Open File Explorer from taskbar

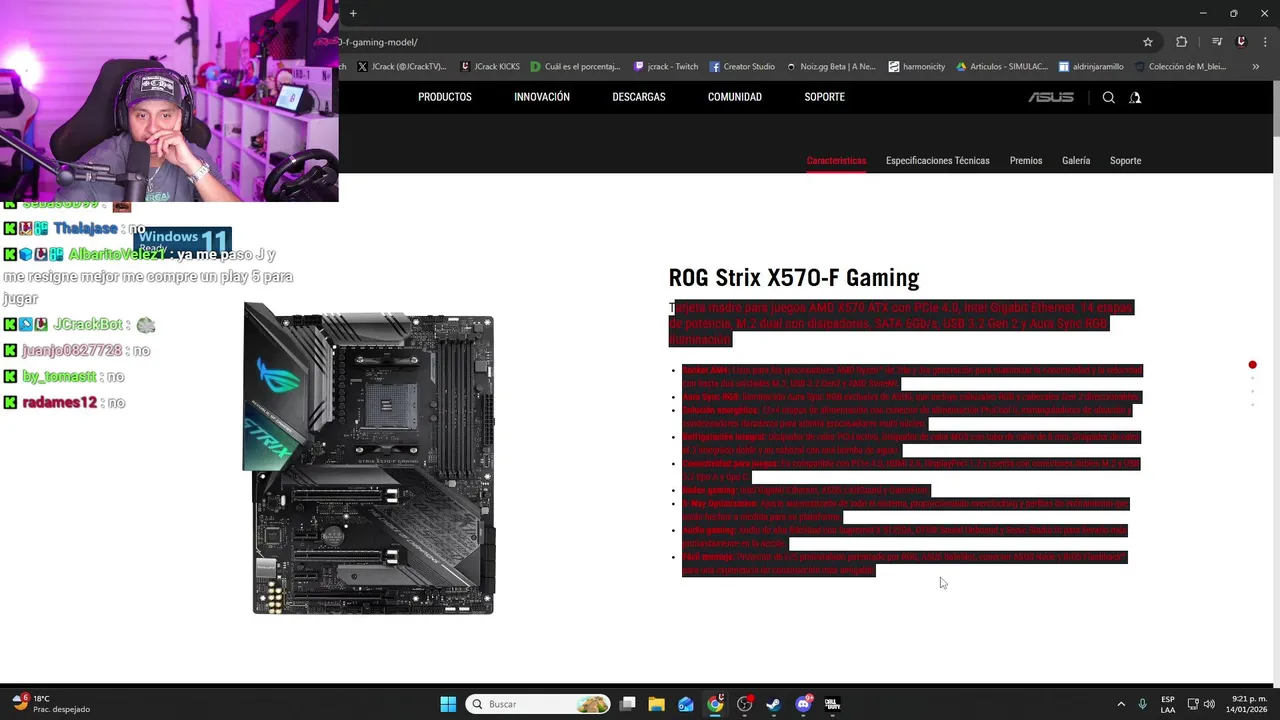pos(656,704)
